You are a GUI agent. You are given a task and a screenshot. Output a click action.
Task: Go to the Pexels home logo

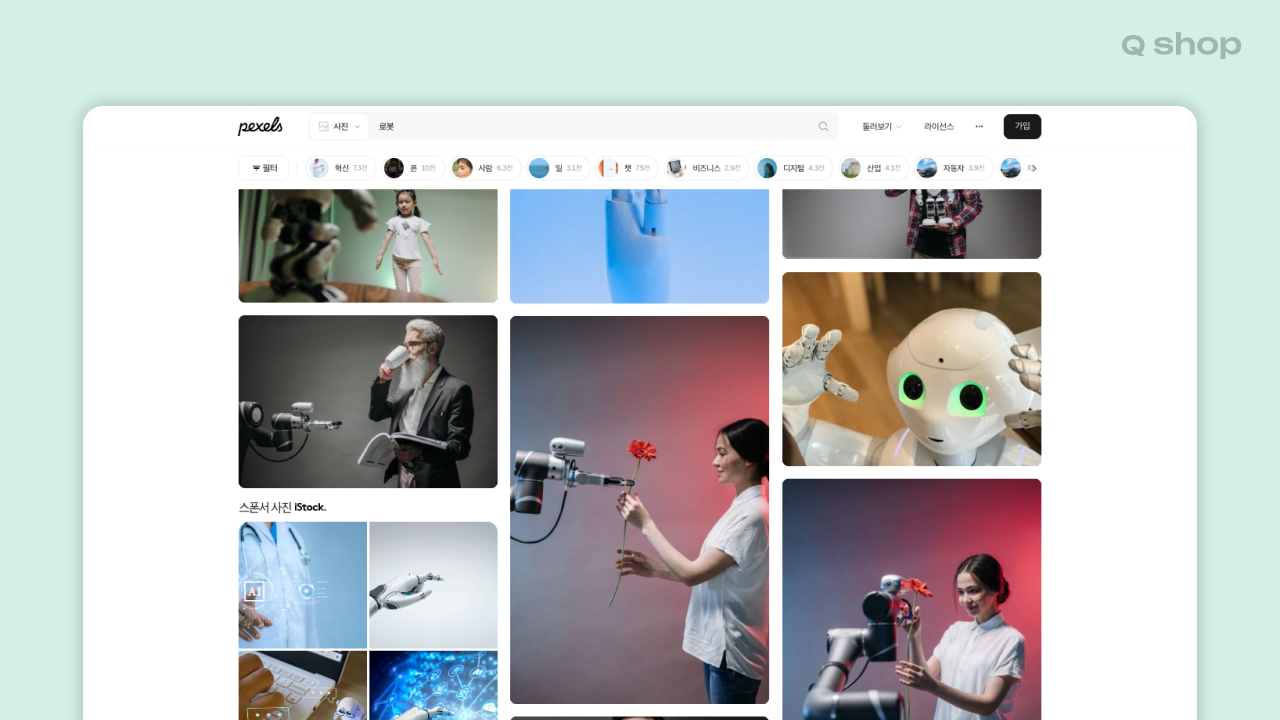pyautogui.click(x=260, y=126)
